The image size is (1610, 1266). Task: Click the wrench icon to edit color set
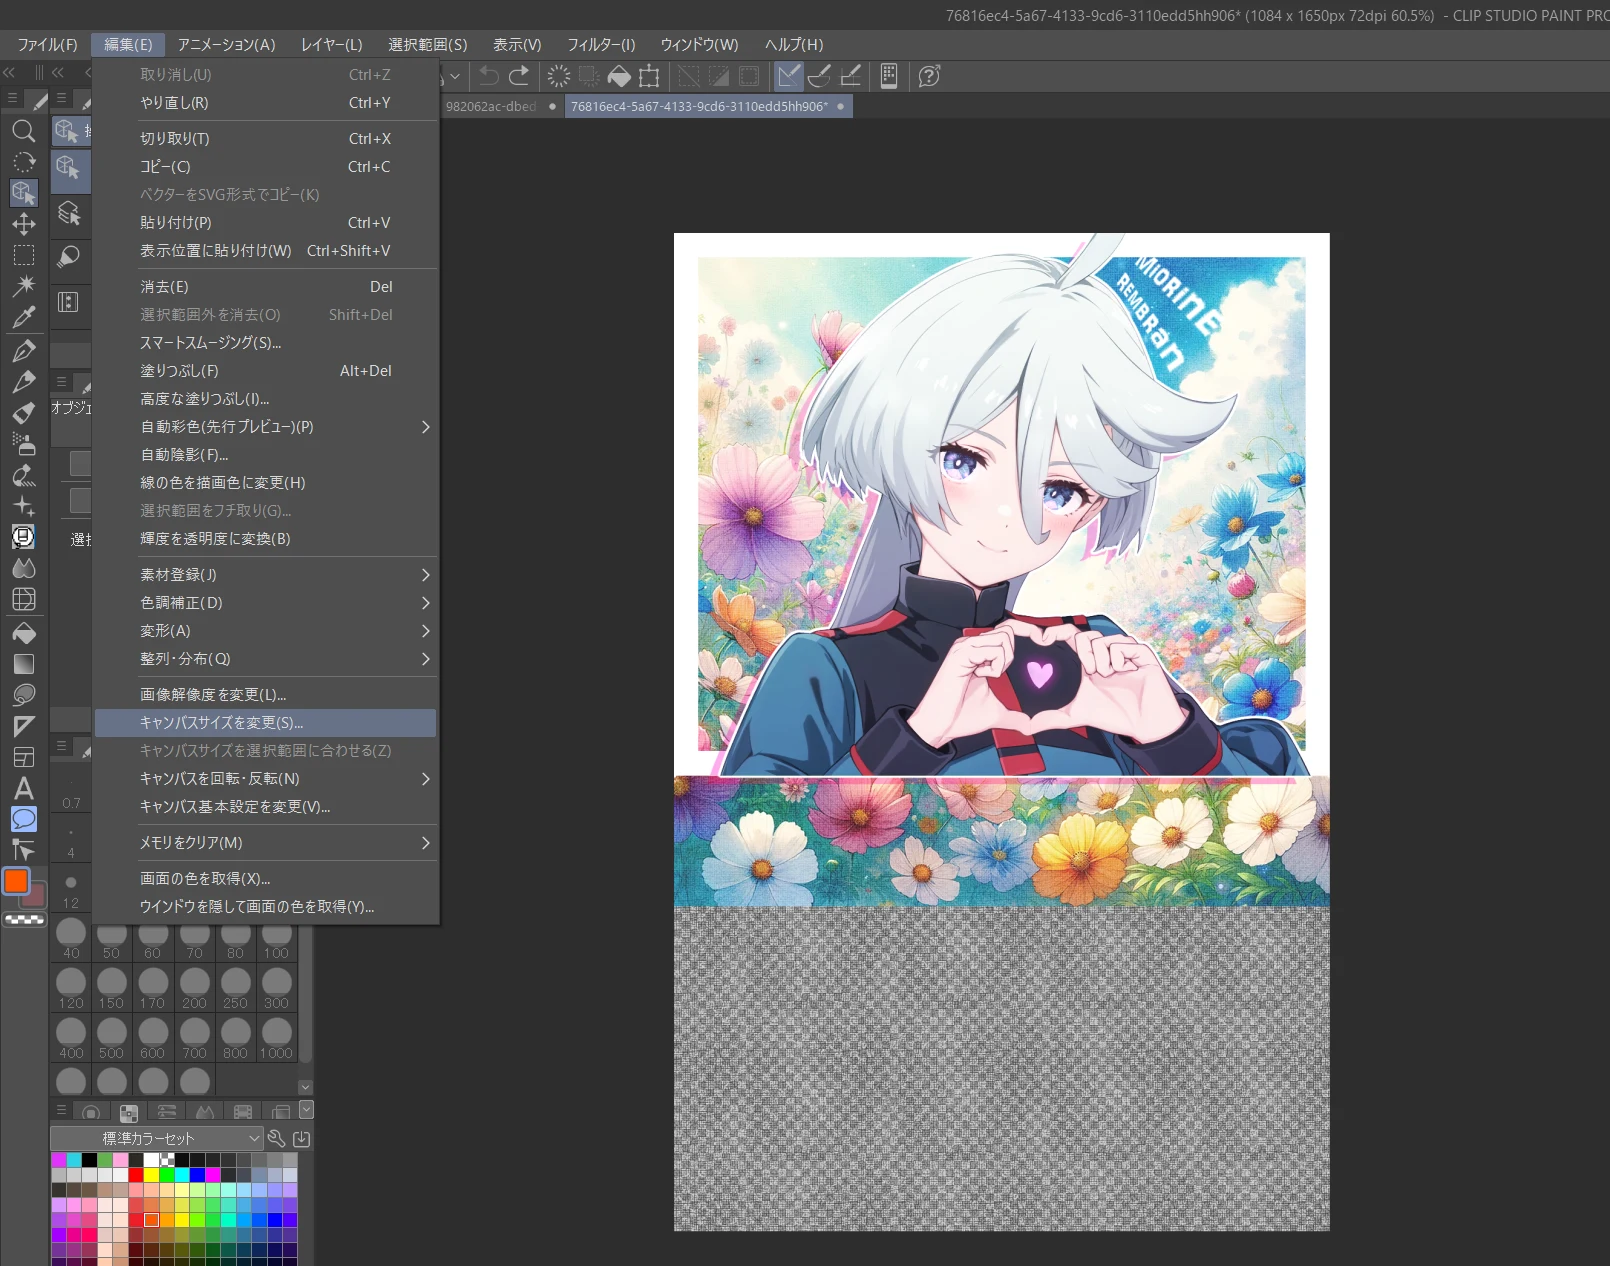coord(277,1138)
